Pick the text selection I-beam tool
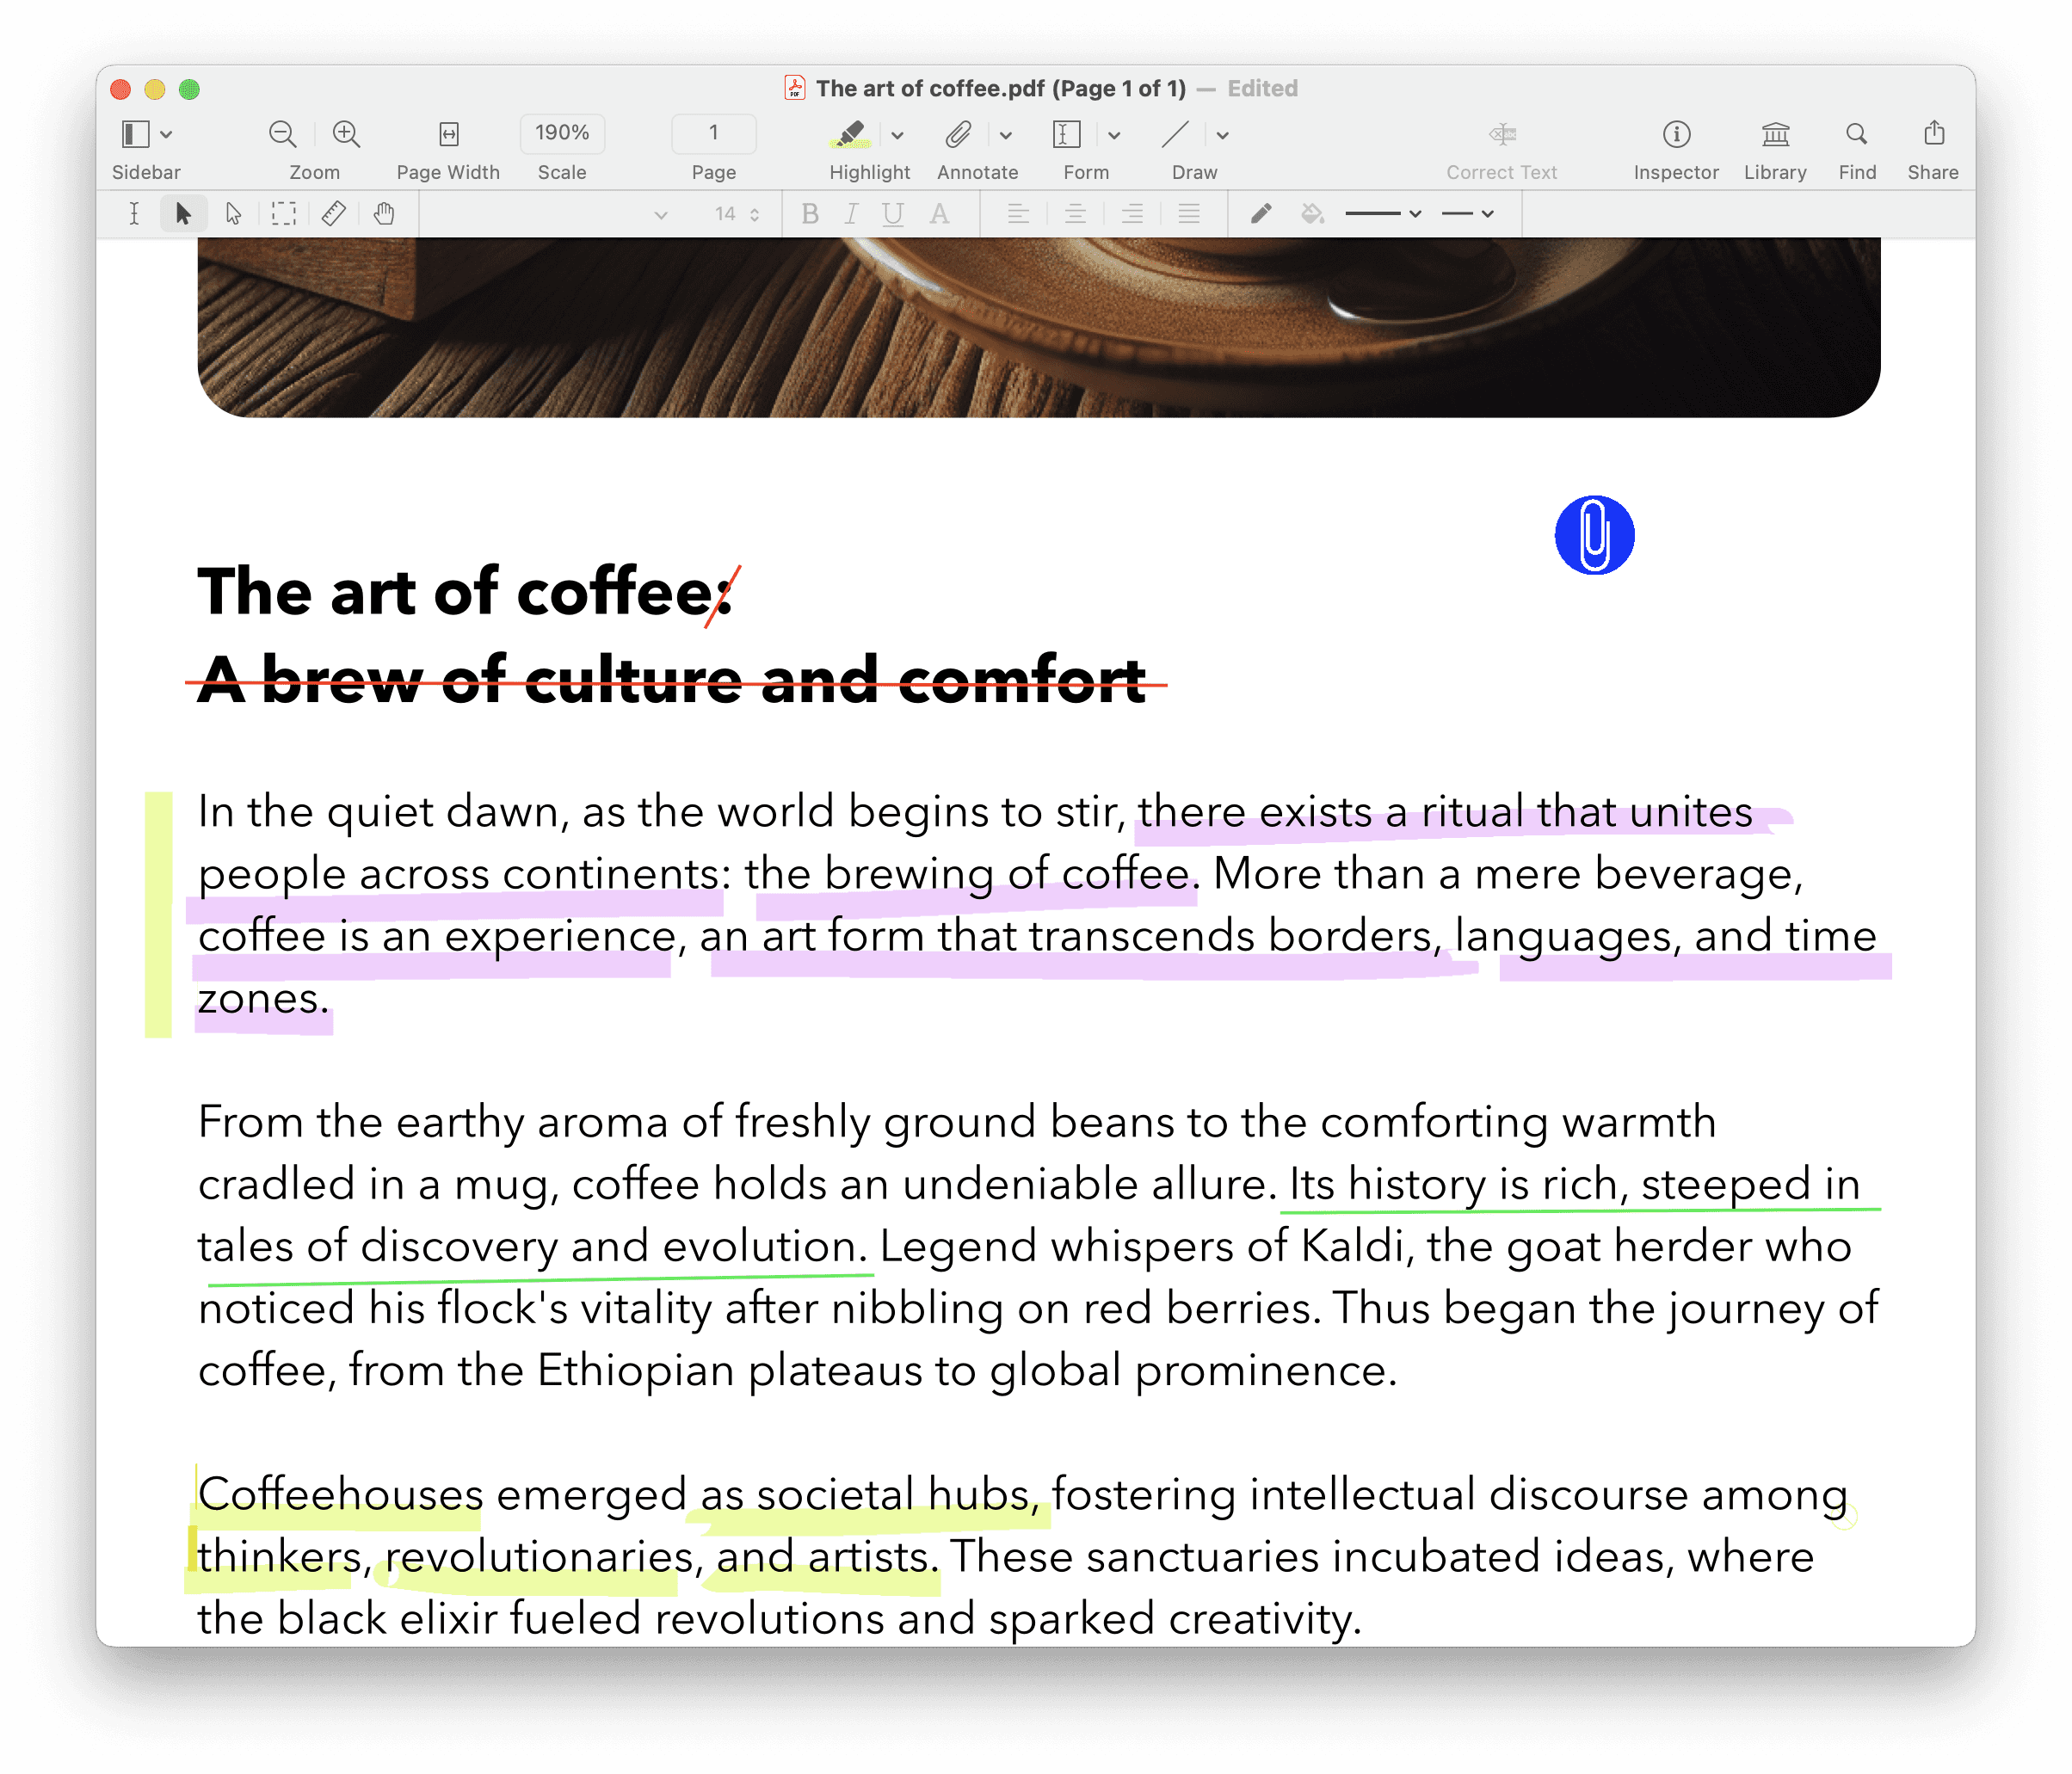2072x1774 pixels. point(134,214)
